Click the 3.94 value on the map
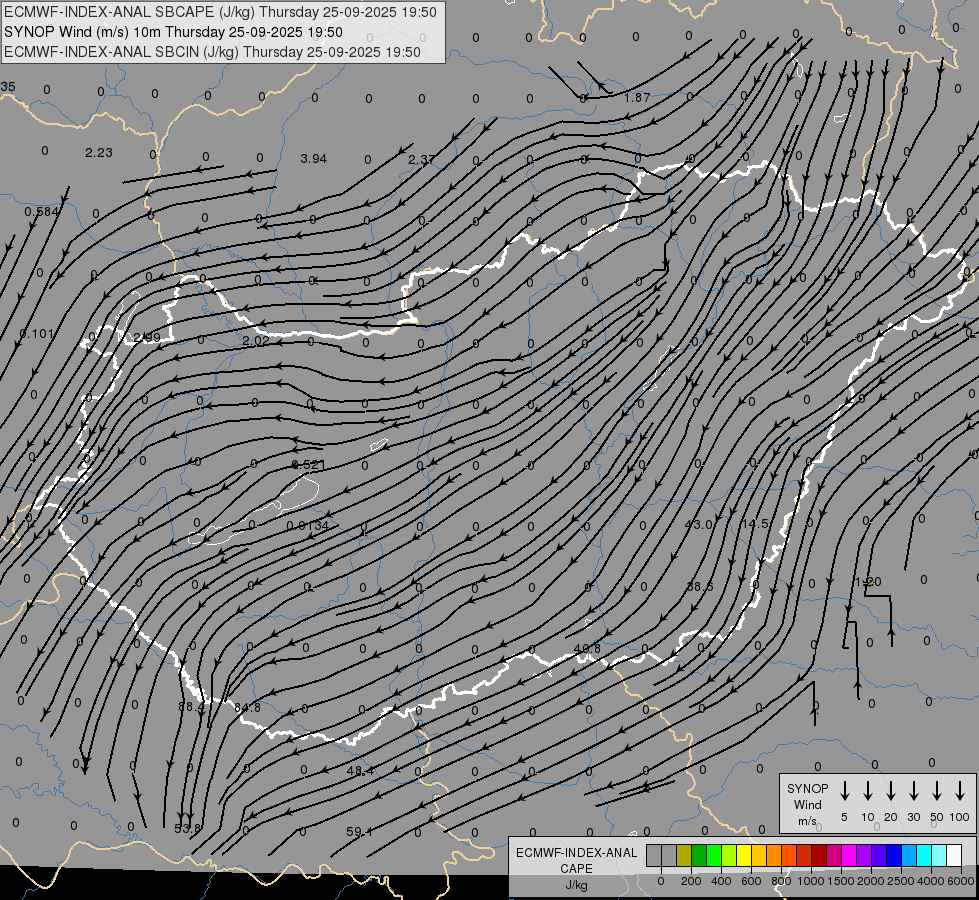Image resolution: width=979 pixels, height=900 pixels. click(x=314, y=159)
